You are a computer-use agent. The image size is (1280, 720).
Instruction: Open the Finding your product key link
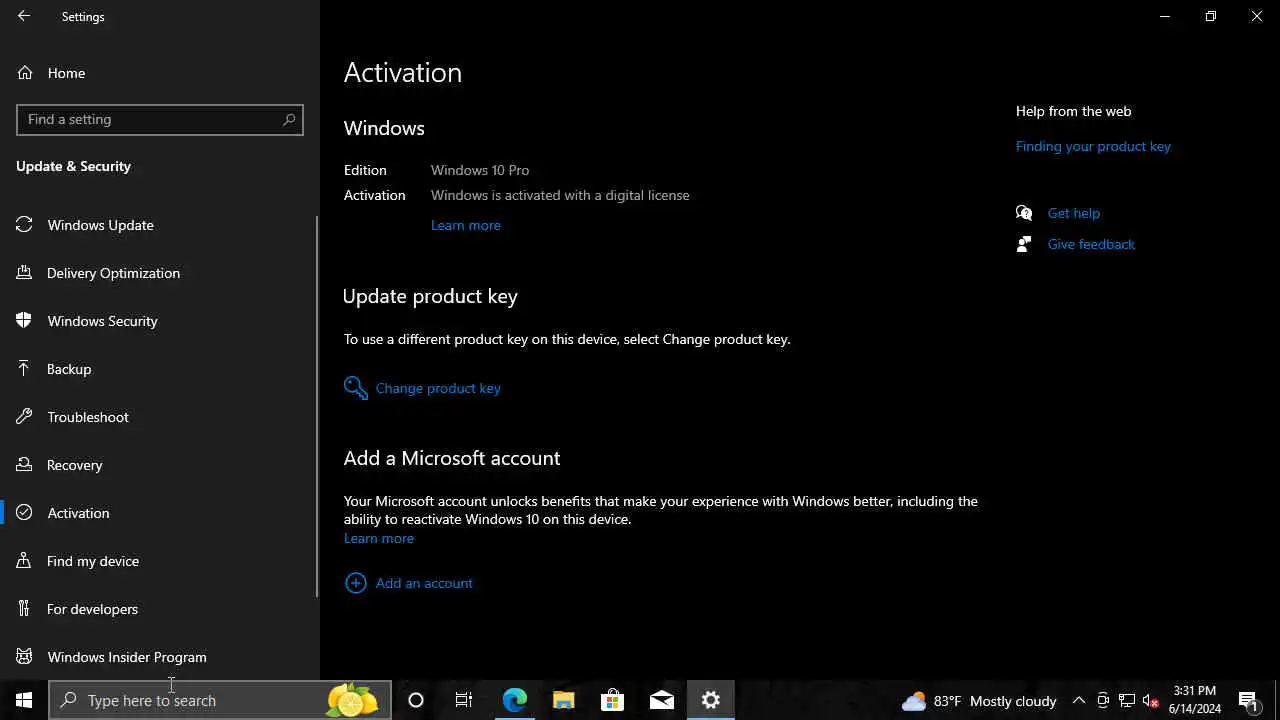pos(1093,146)
